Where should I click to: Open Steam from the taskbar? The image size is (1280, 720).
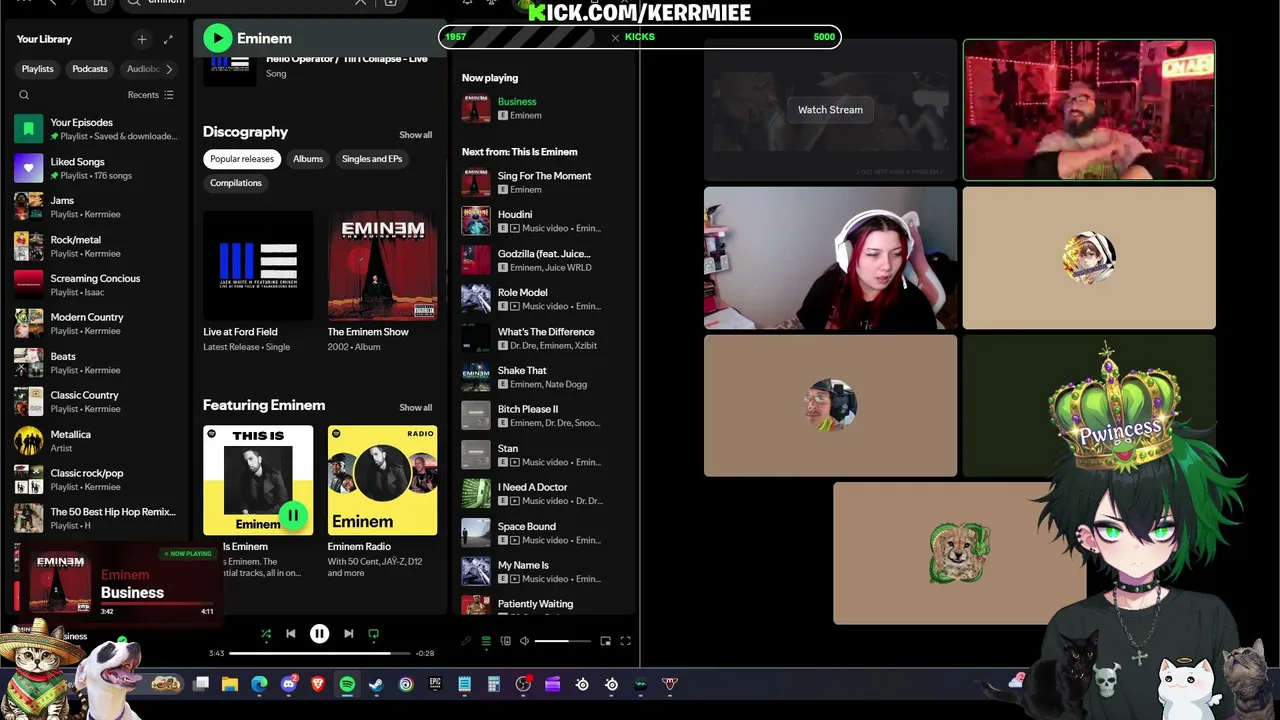coord(376,684)
